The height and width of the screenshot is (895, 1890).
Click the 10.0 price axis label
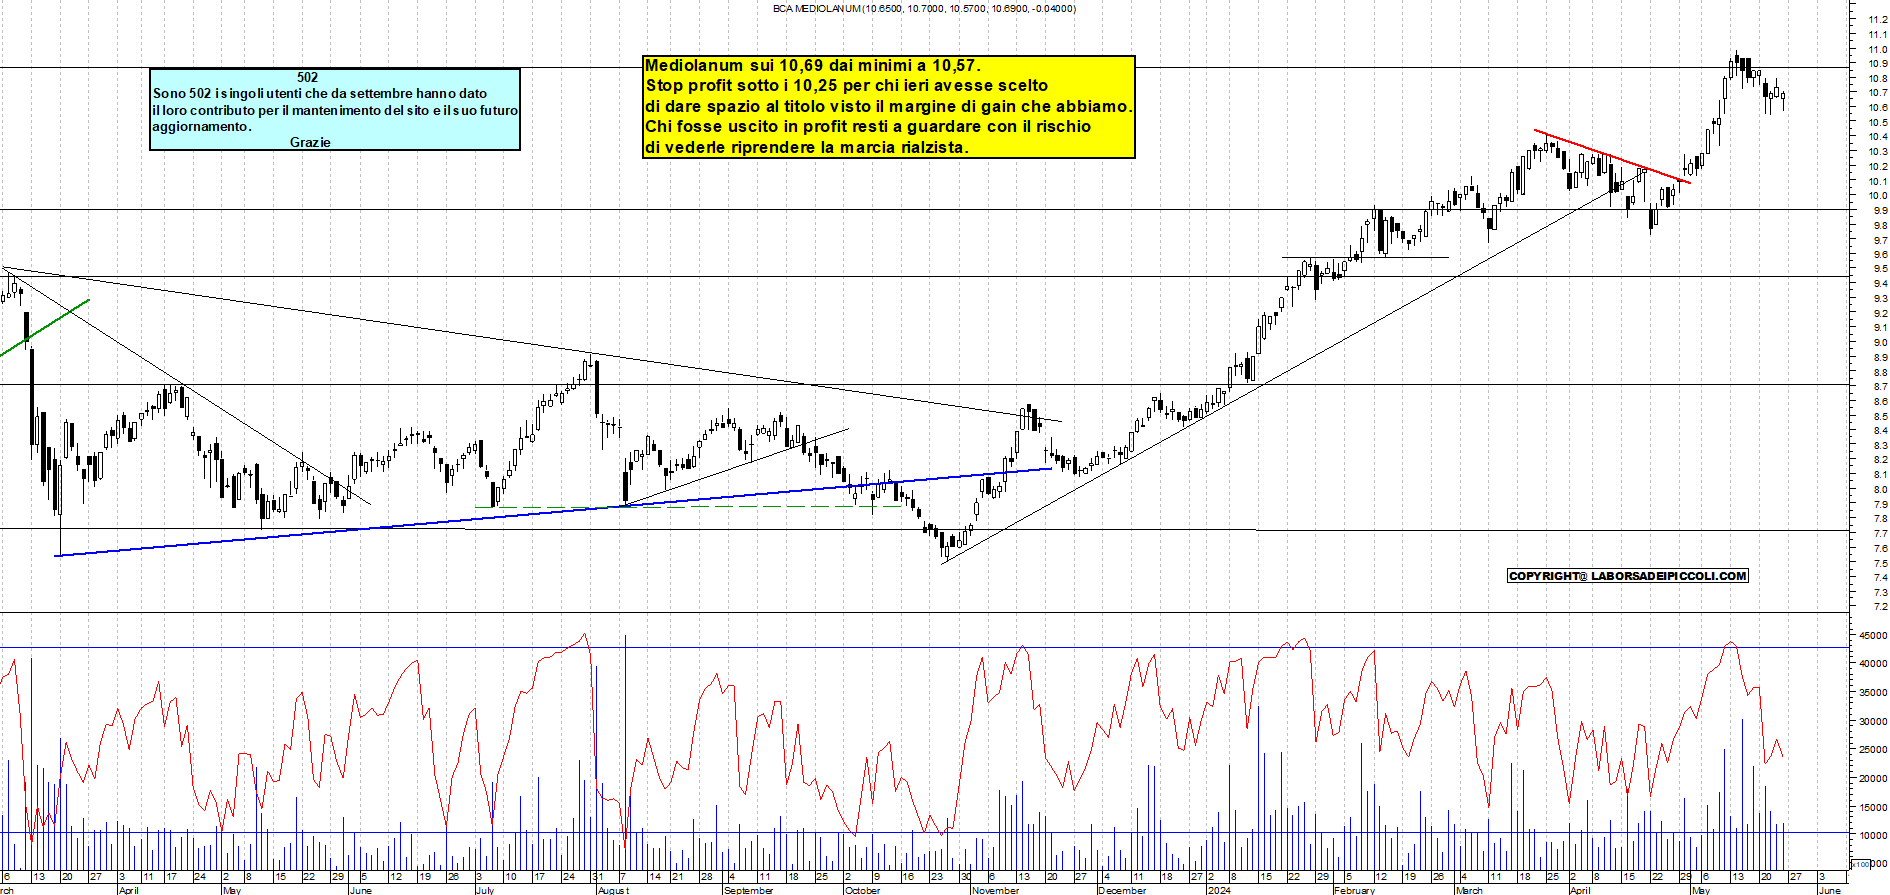pyautogui.click(x=1877, y=196)
